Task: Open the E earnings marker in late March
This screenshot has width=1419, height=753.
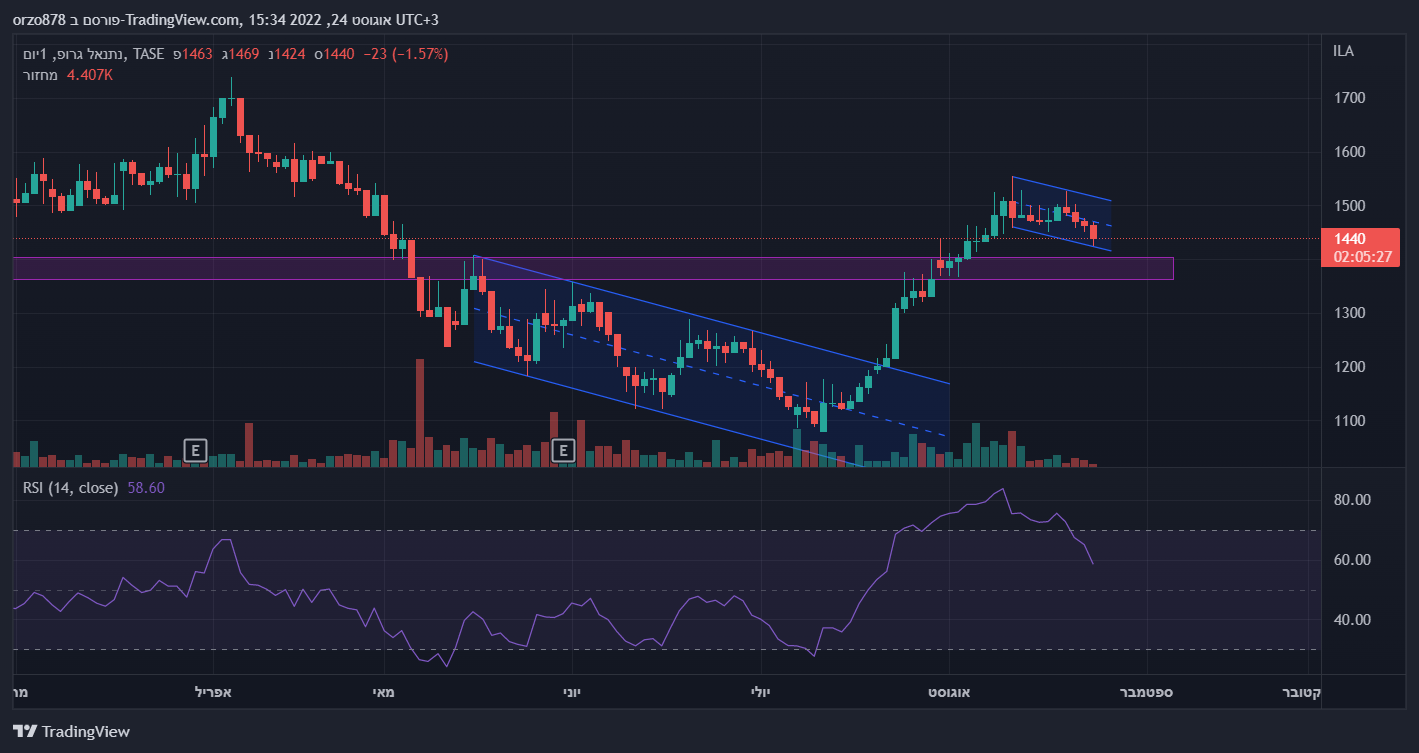Action: pyautogui.click(x=196, y=451)
